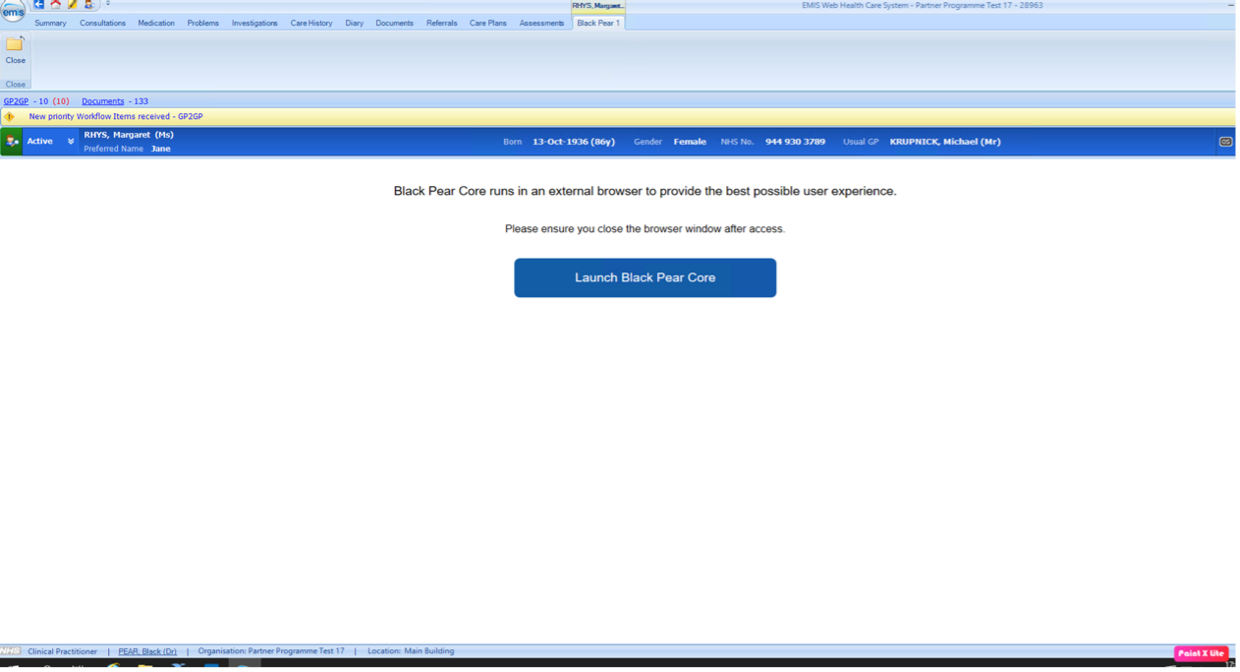Click Clinical Practitioner in status bar

pyautogui.click(x=63, y=651)
